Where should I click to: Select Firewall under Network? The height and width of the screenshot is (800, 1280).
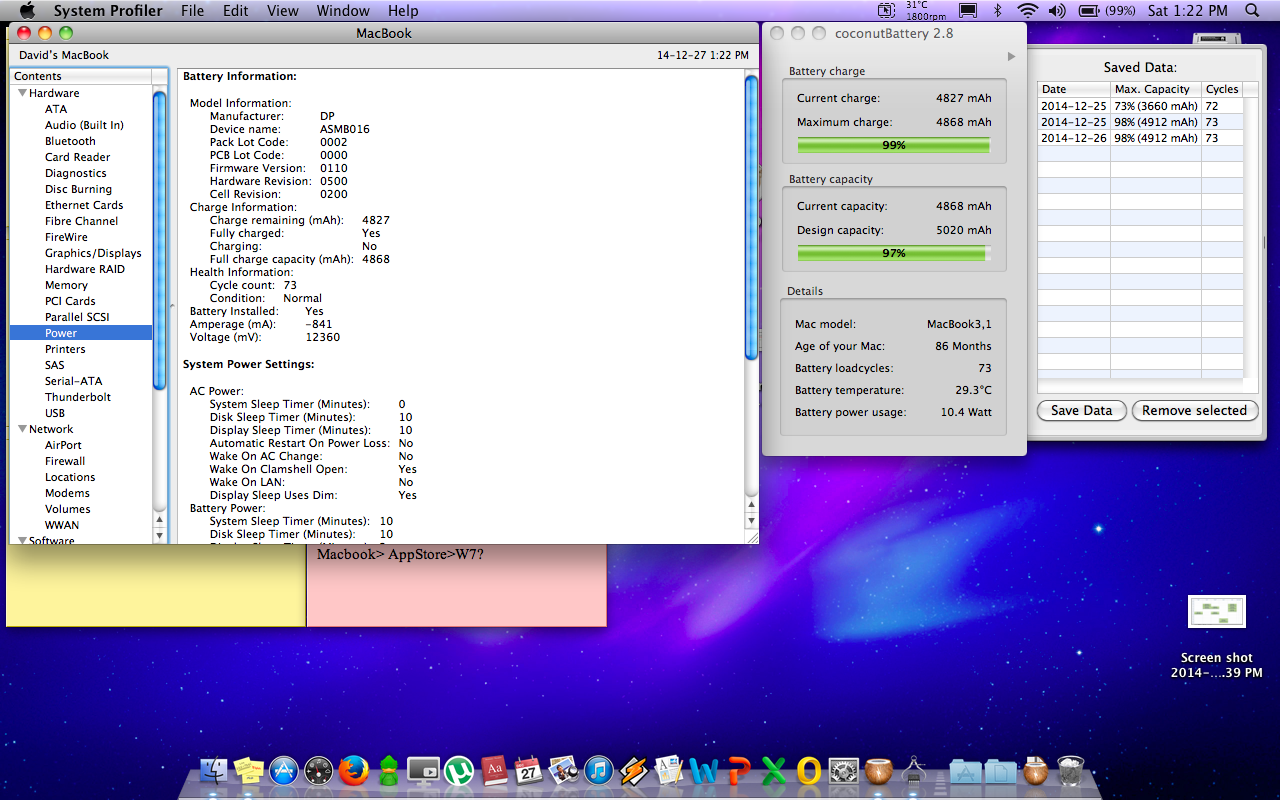click(81, 461)
